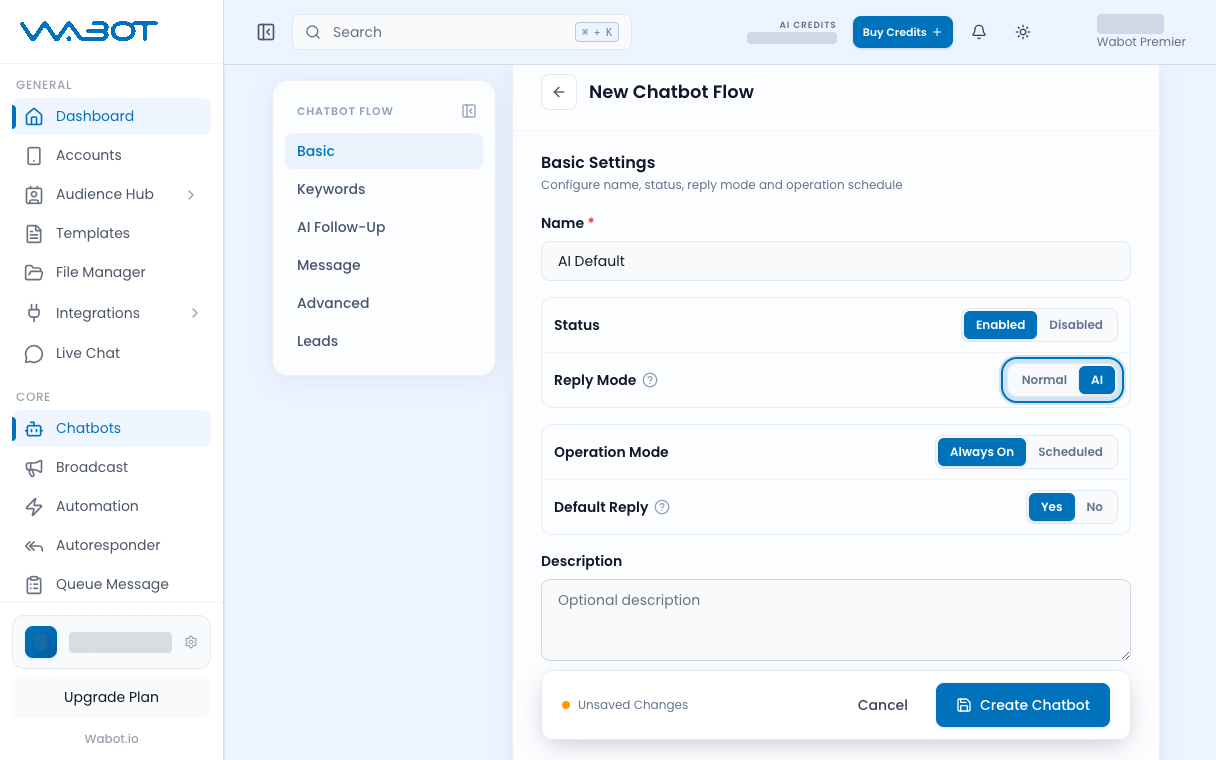Go to Broadcast in the sidebar

111,467
